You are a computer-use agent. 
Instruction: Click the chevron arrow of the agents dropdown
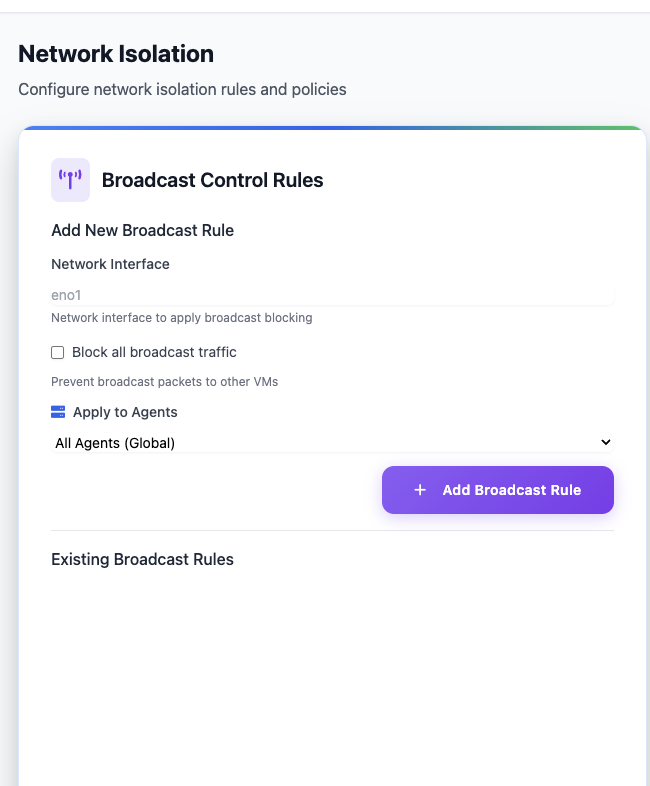click(x=604, y=442)
